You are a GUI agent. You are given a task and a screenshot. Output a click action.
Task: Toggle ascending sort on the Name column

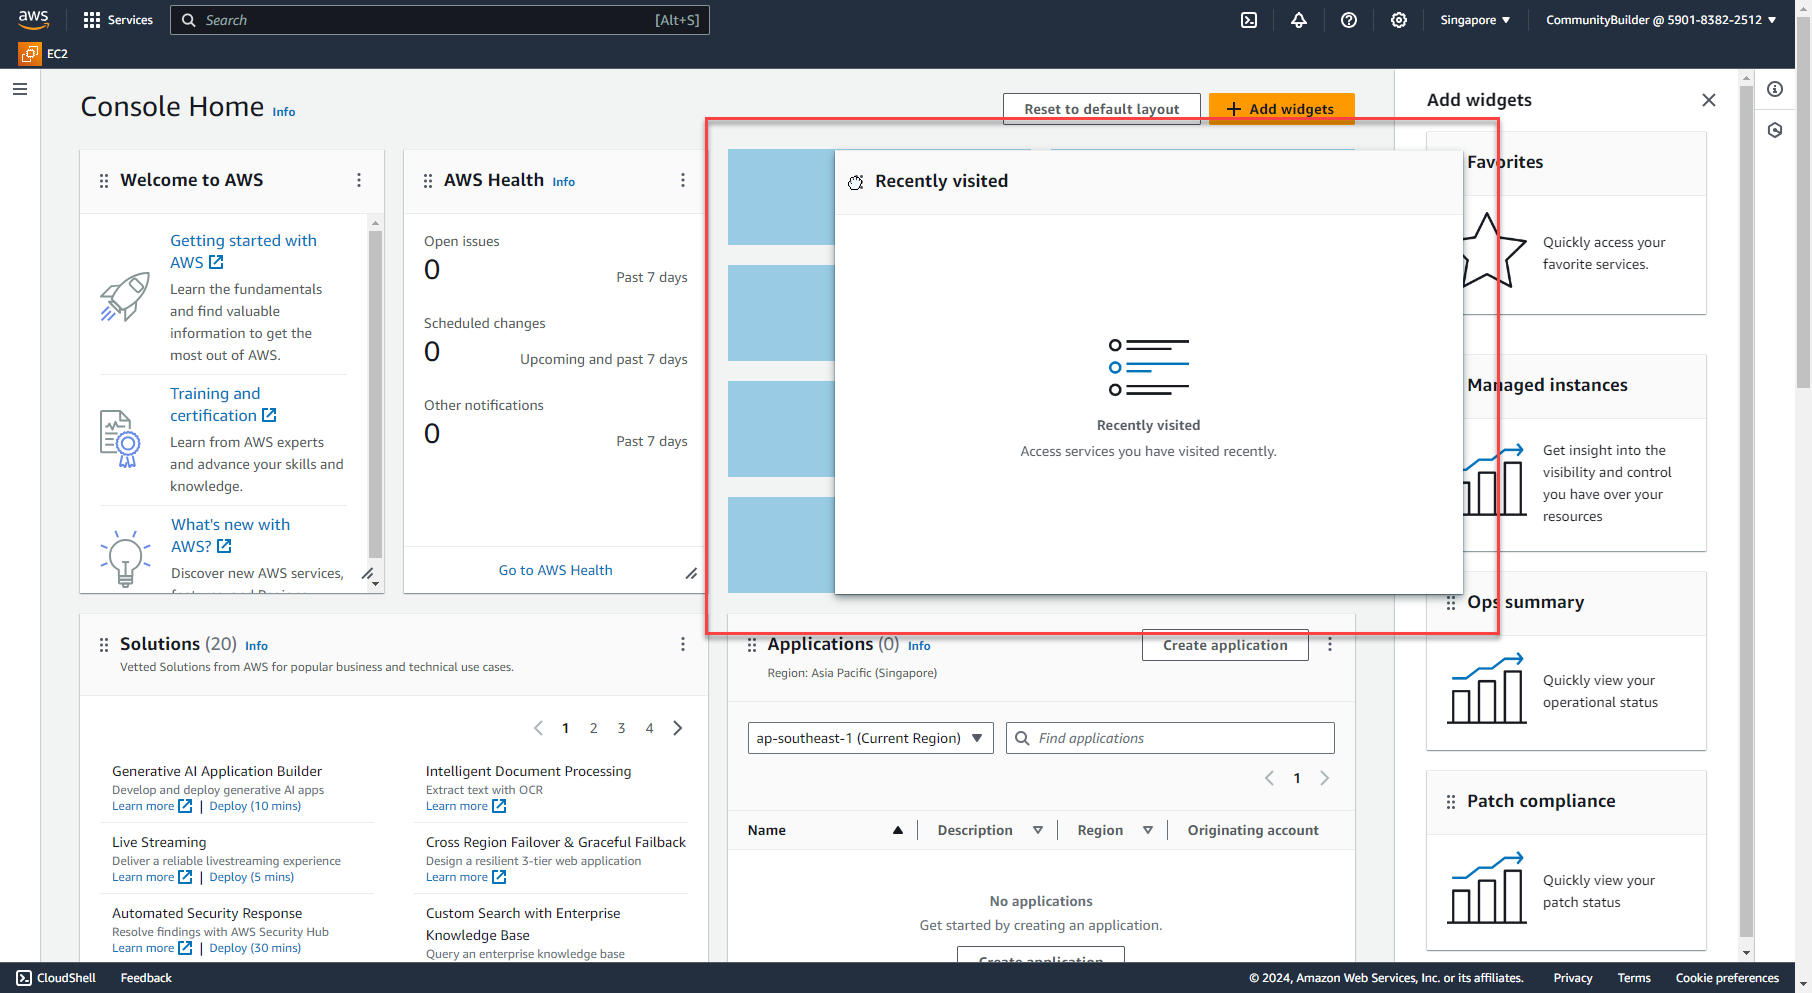point(898,830)
